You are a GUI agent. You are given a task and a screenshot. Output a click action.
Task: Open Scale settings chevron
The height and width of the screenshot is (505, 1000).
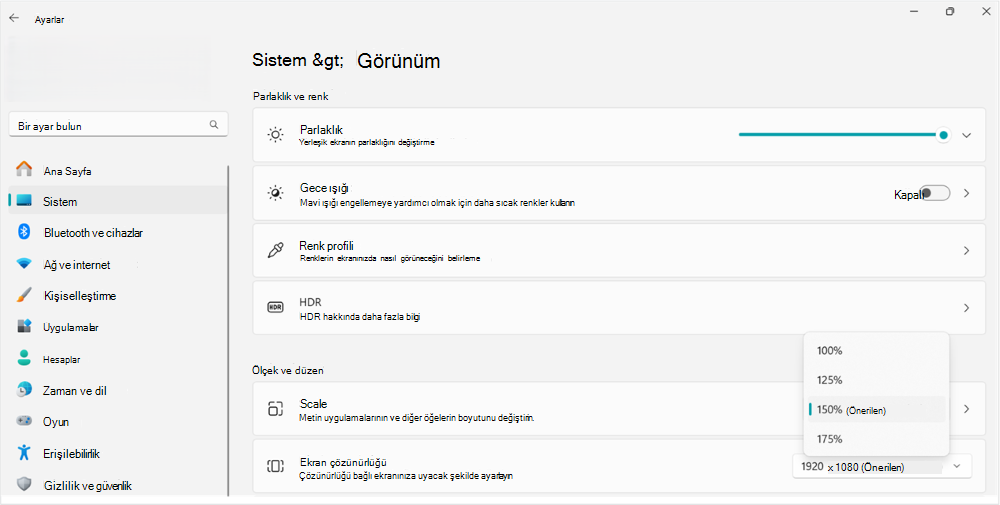pyautogui.click(x=967, y=409)
